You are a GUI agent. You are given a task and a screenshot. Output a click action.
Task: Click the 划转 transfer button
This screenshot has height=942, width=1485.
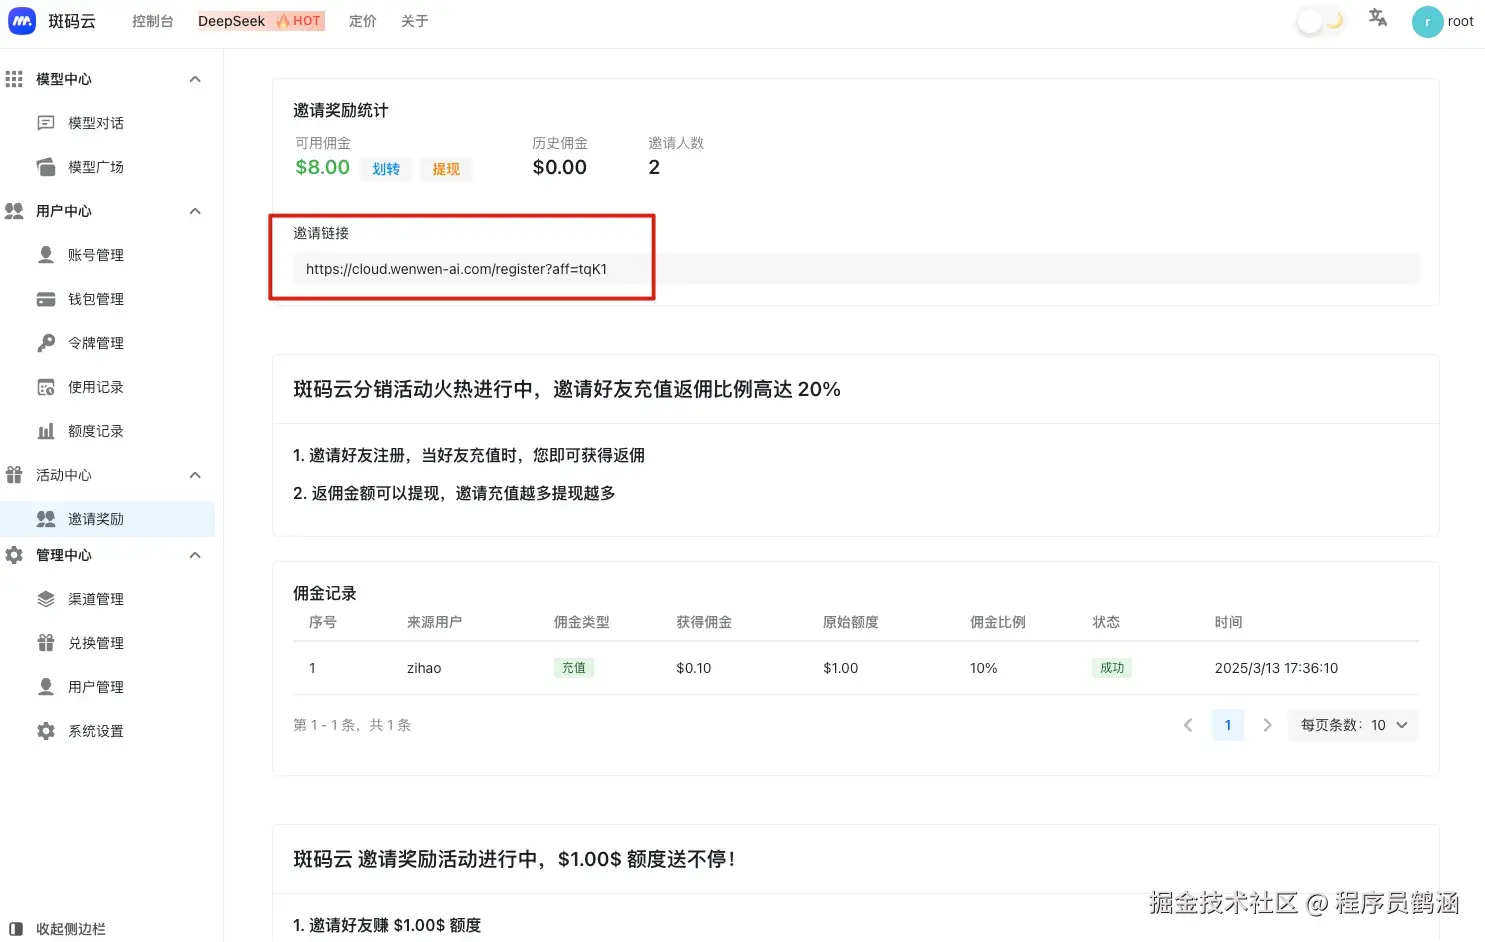tap(386, 169)
